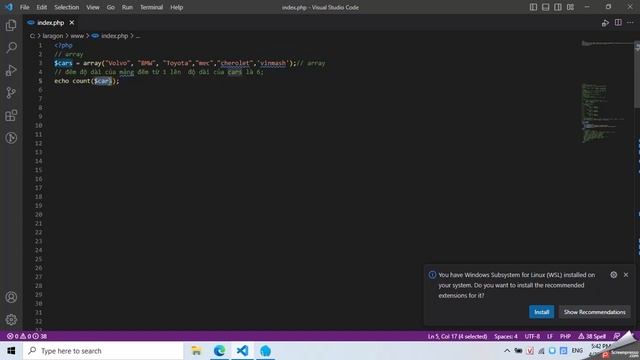The width and height of the screenshot is (640, 360).
Task: Click errors and warnings status indicator
Action: (27, 336)
